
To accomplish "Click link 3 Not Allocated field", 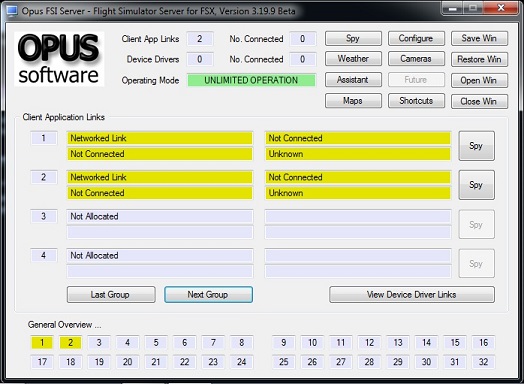I will [x=160, y=217].
